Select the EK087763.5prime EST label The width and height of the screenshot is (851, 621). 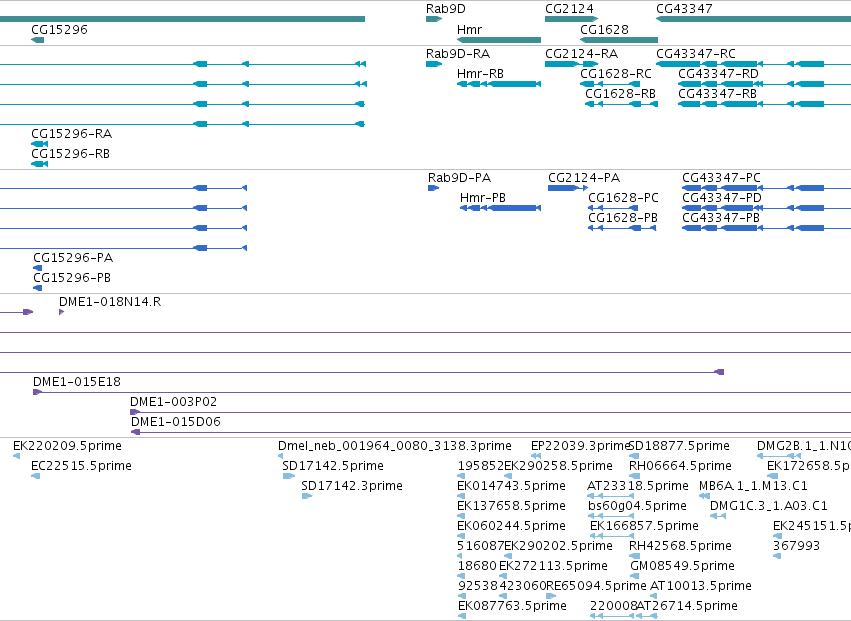[512, 606]
